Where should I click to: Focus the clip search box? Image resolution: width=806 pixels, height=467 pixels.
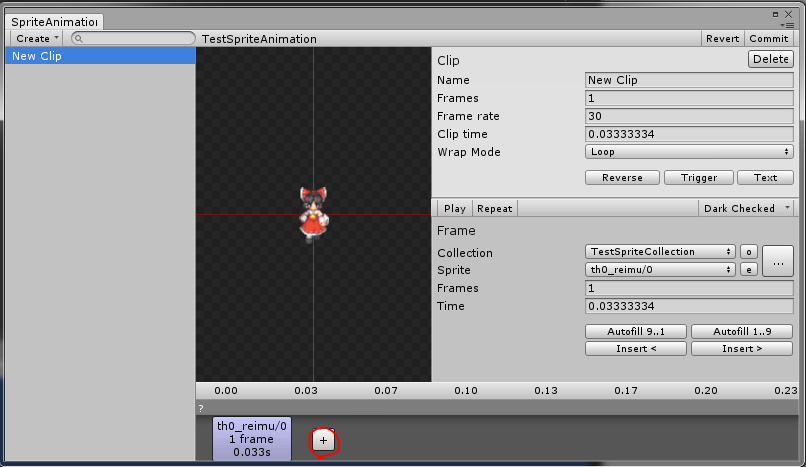click(133, 39)
